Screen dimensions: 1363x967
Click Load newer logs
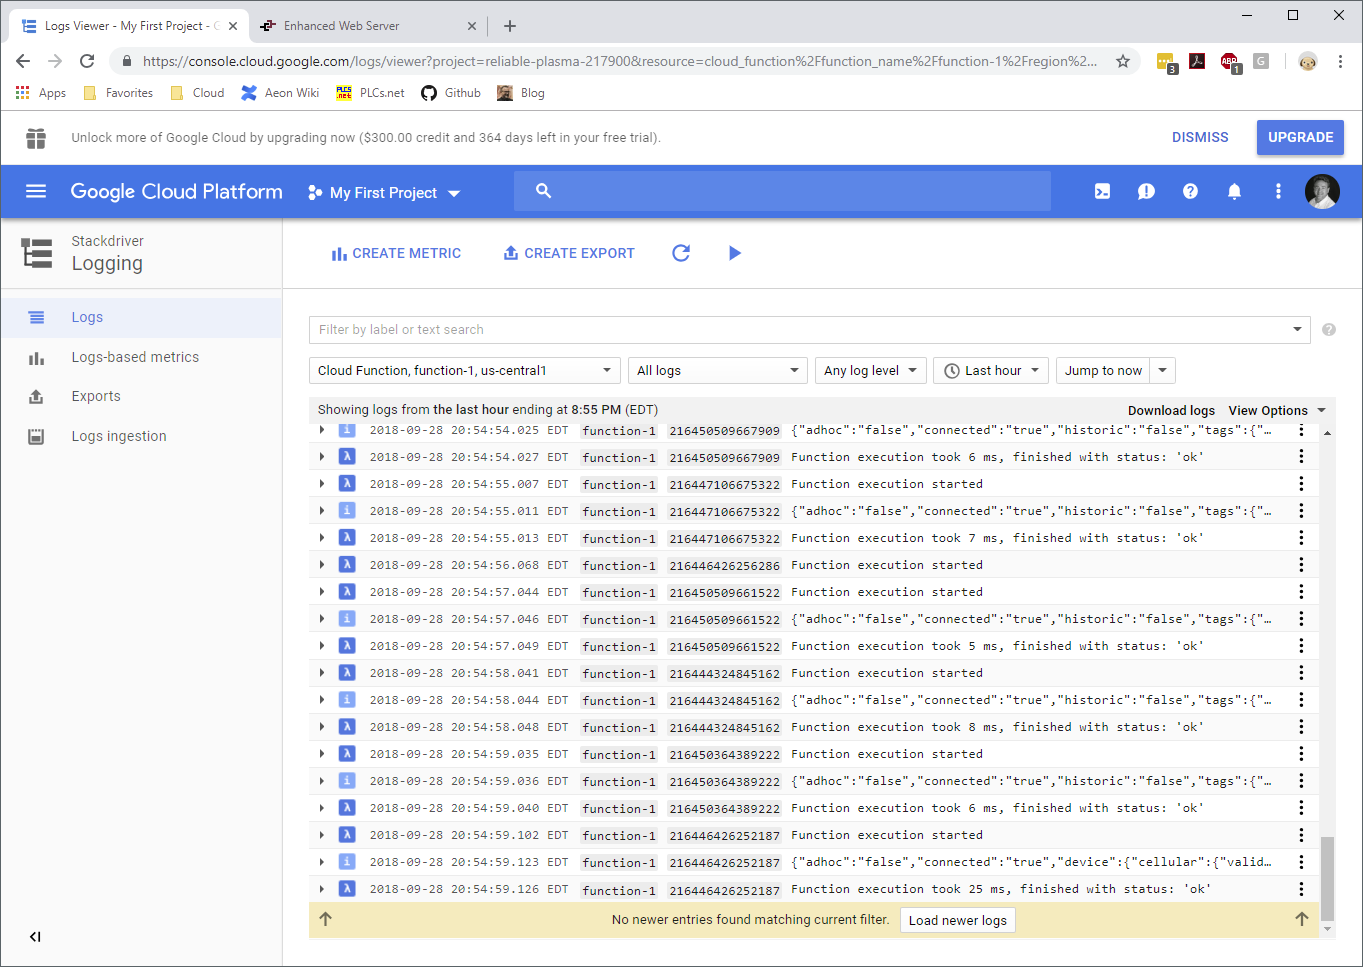point(958,920)
